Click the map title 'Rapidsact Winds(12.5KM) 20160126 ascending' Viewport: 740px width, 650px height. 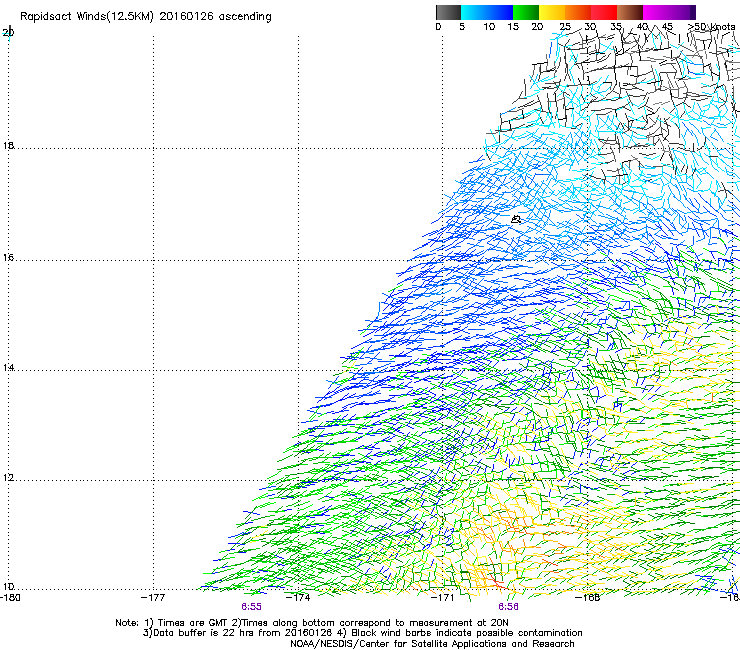coord(146,17)
